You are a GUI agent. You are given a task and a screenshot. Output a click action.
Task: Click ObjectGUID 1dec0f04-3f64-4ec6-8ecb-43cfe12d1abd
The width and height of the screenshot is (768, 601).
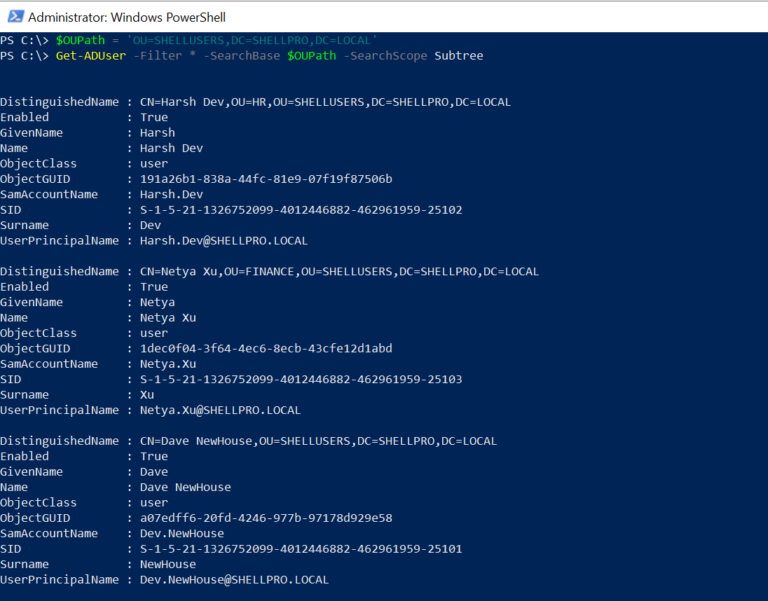tap(266, 348)
